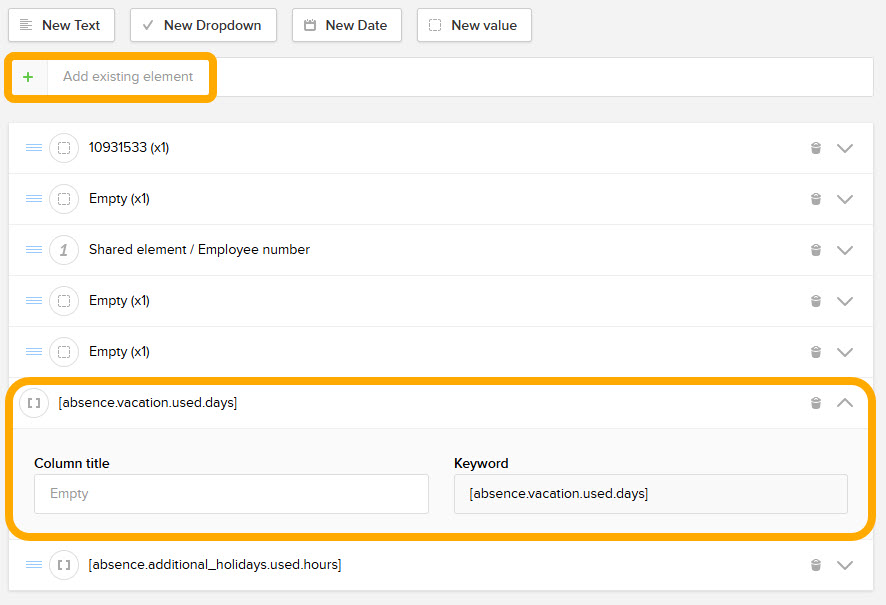Viewport: 886px width, 605px height.
Task: Click the New value button
Action: (474, 25)
